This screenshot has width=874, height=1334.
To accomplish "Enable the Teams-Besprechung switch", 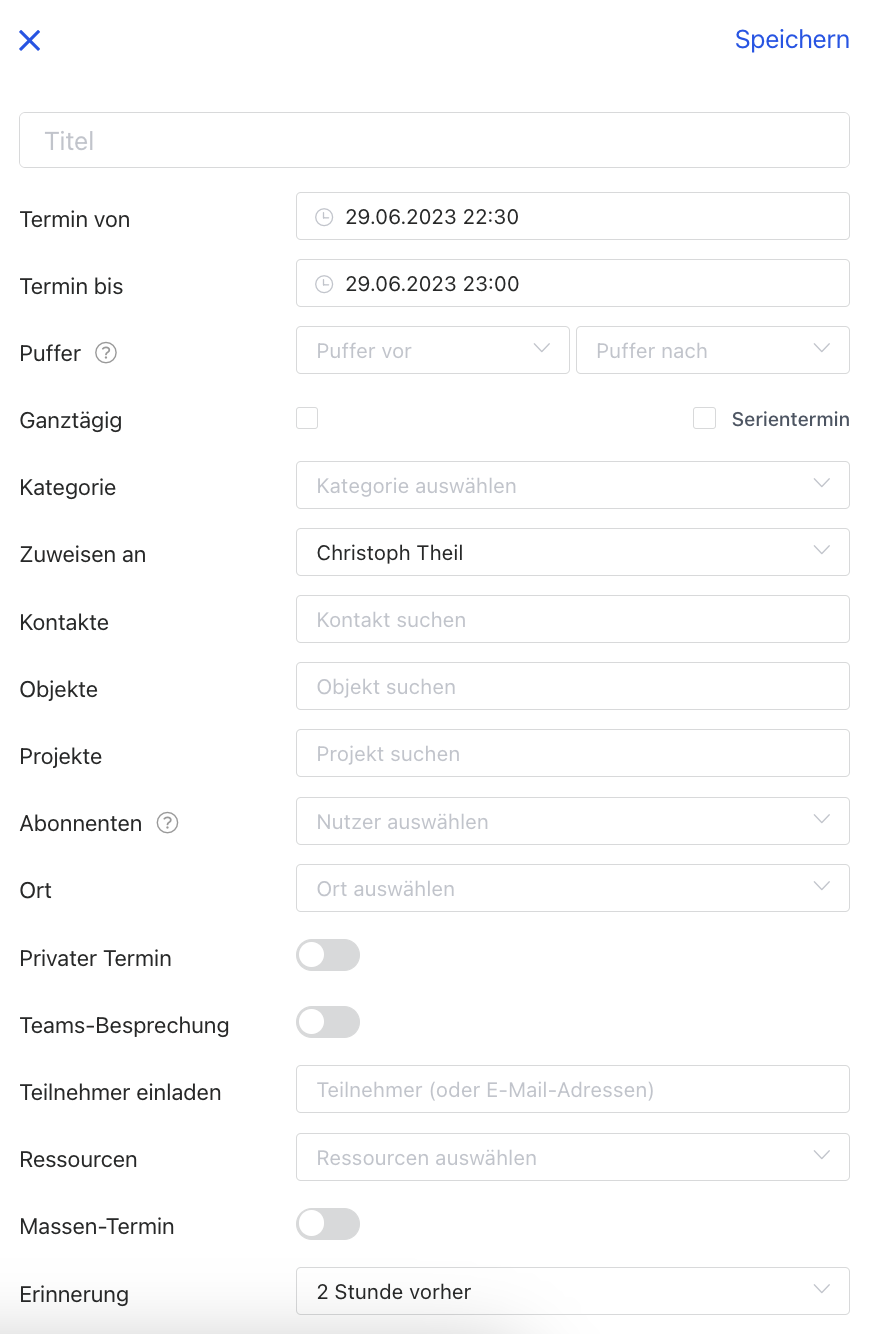I will click(328, 1023).
